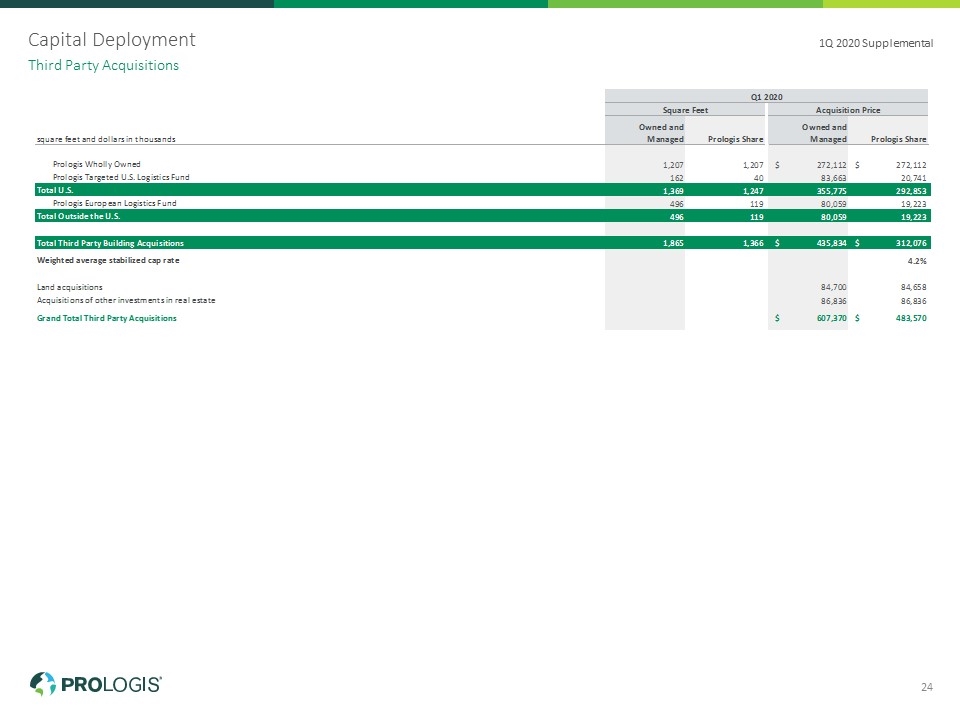This screenshot has width=960, height=720.
Task: Click the PROLOGIS wordmark
Action: click(x=111, y=684)
